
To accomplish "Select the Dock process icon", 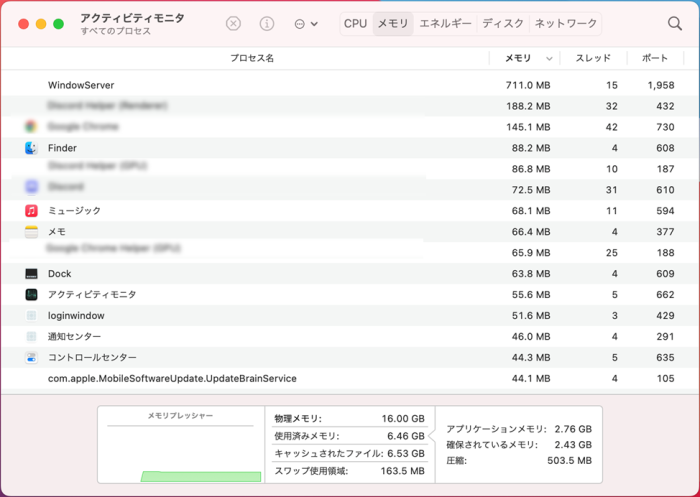I will point(31,274).
